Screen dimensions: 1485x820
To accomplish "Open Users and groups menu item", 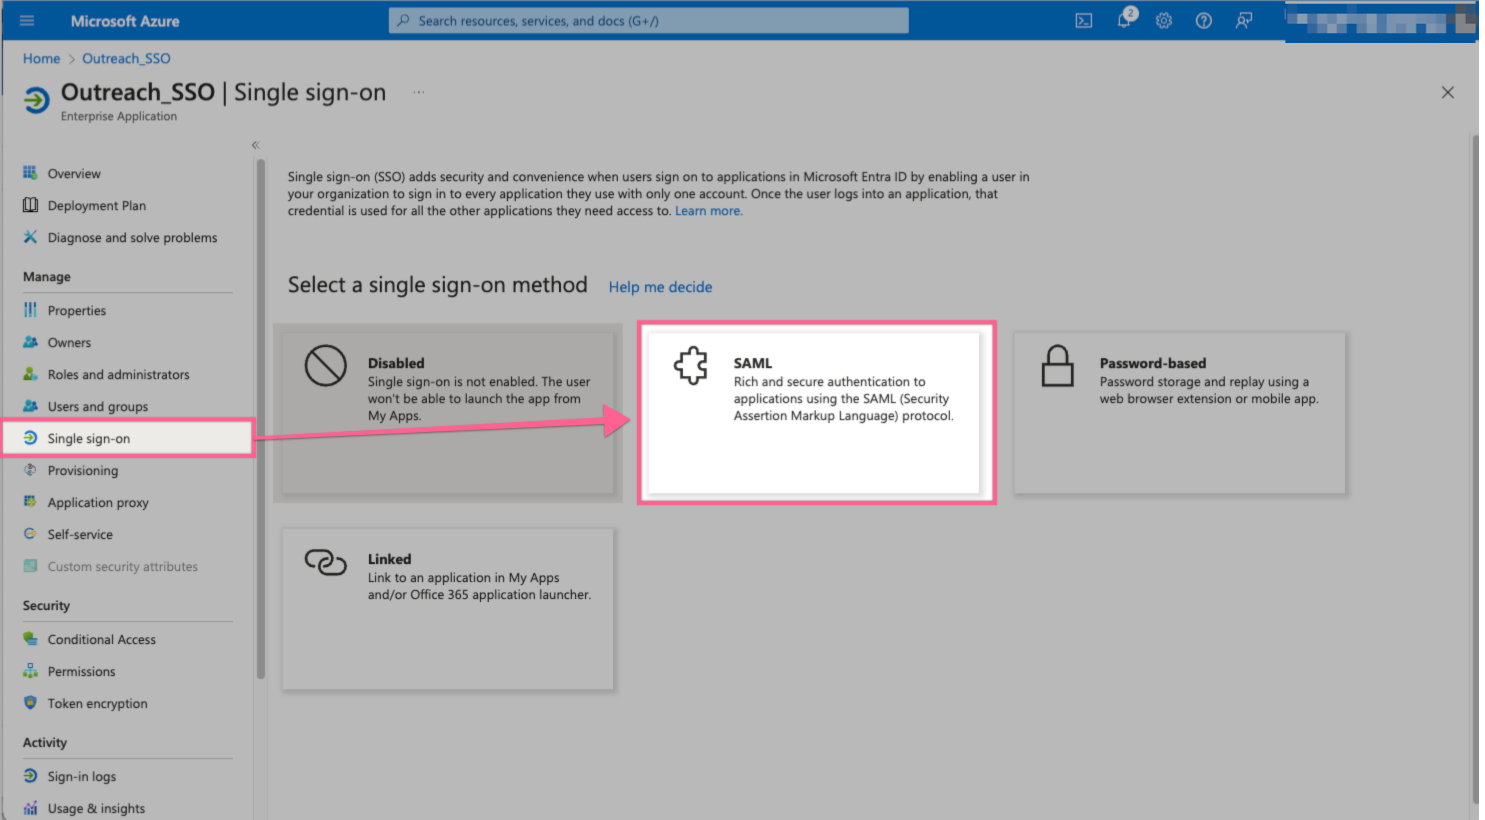I will (98, 406).
